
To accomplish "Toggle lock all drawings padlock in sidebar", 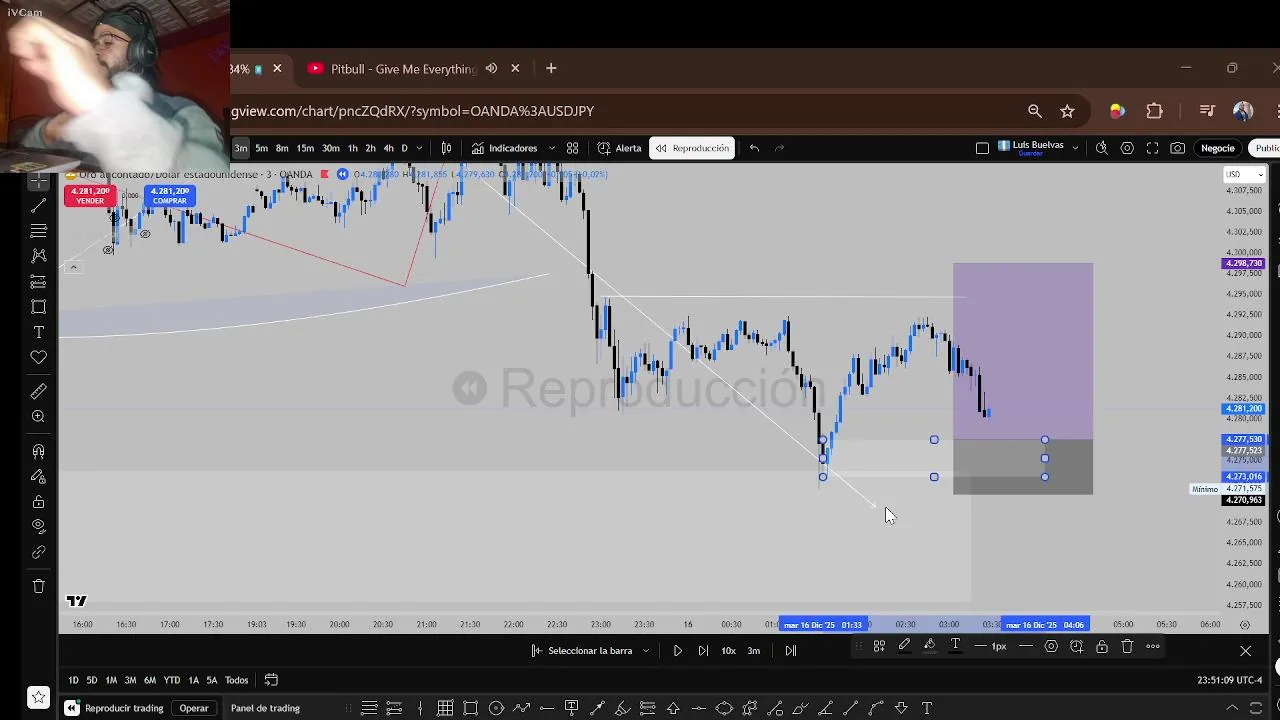I will tap(38, 502).
